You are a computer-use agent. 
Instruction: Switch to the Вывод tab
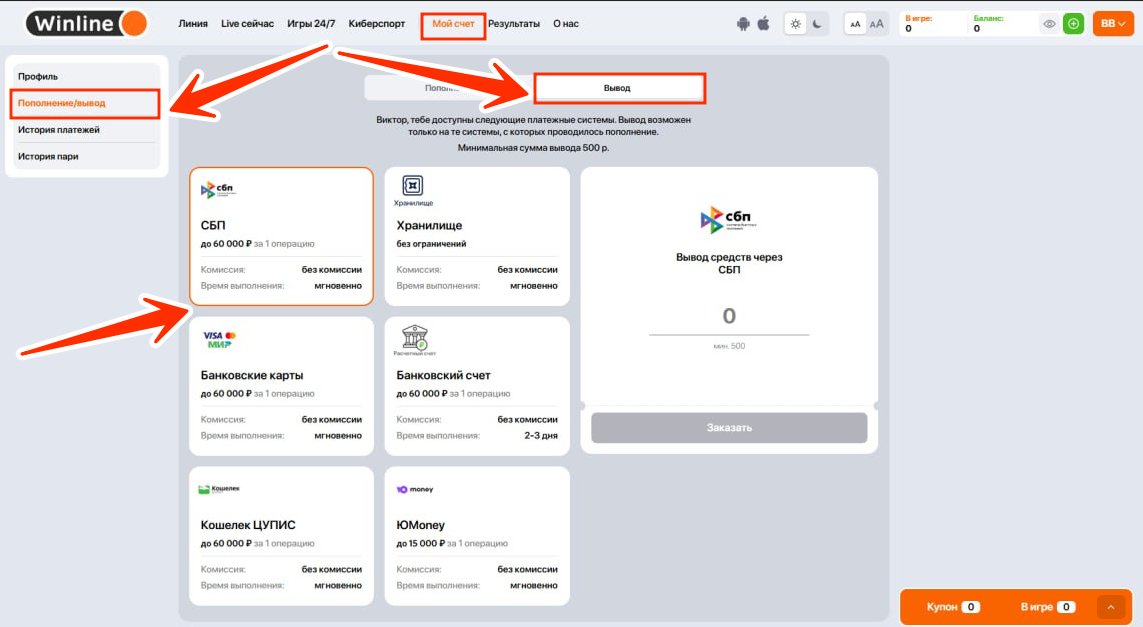(619, 88)
